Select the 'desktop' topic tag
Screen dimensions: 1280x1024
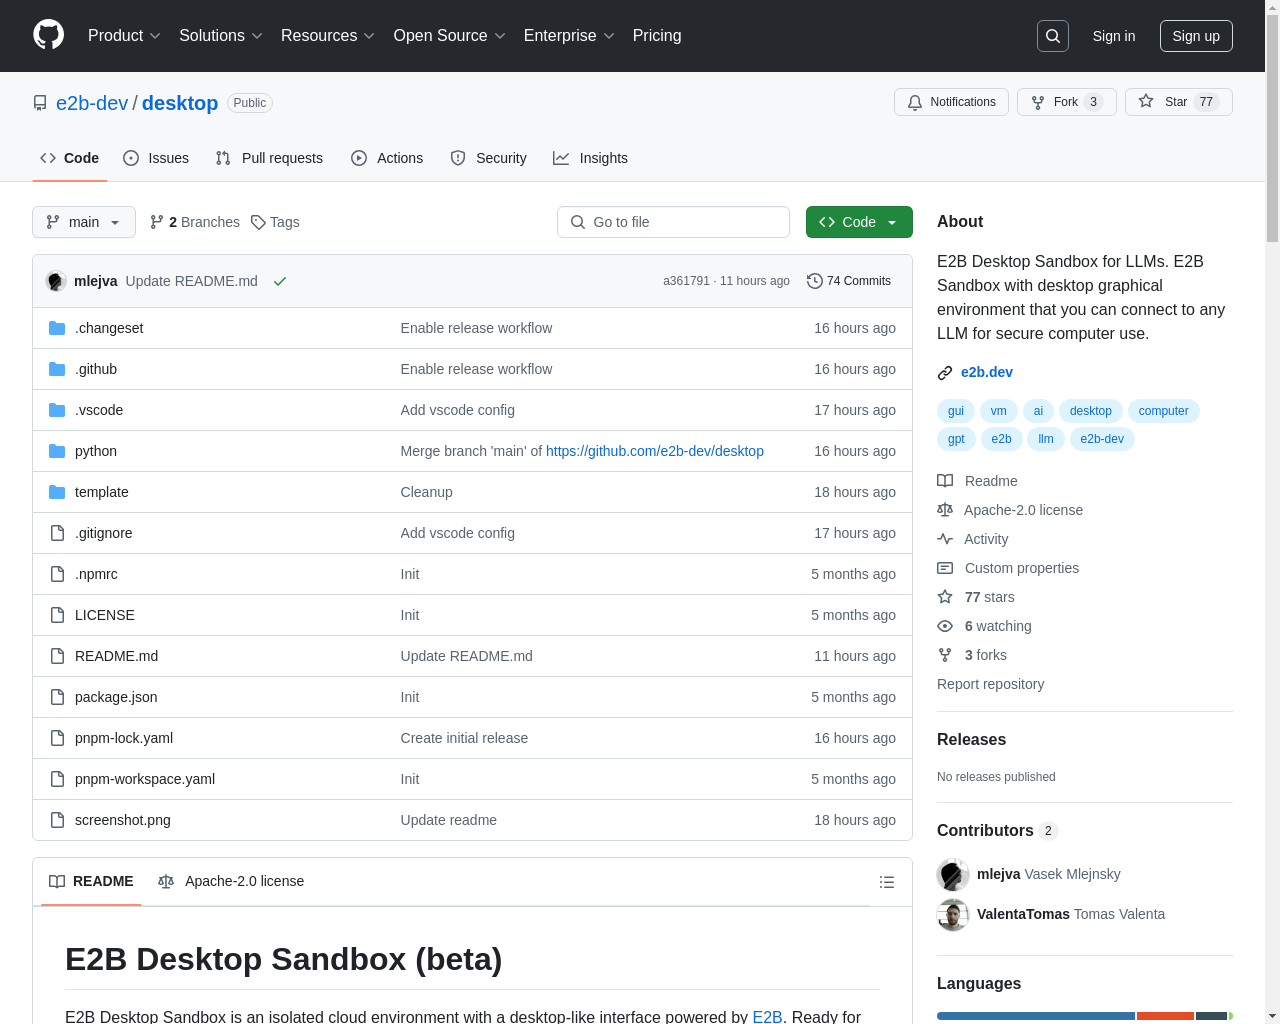pos(1090,411)
